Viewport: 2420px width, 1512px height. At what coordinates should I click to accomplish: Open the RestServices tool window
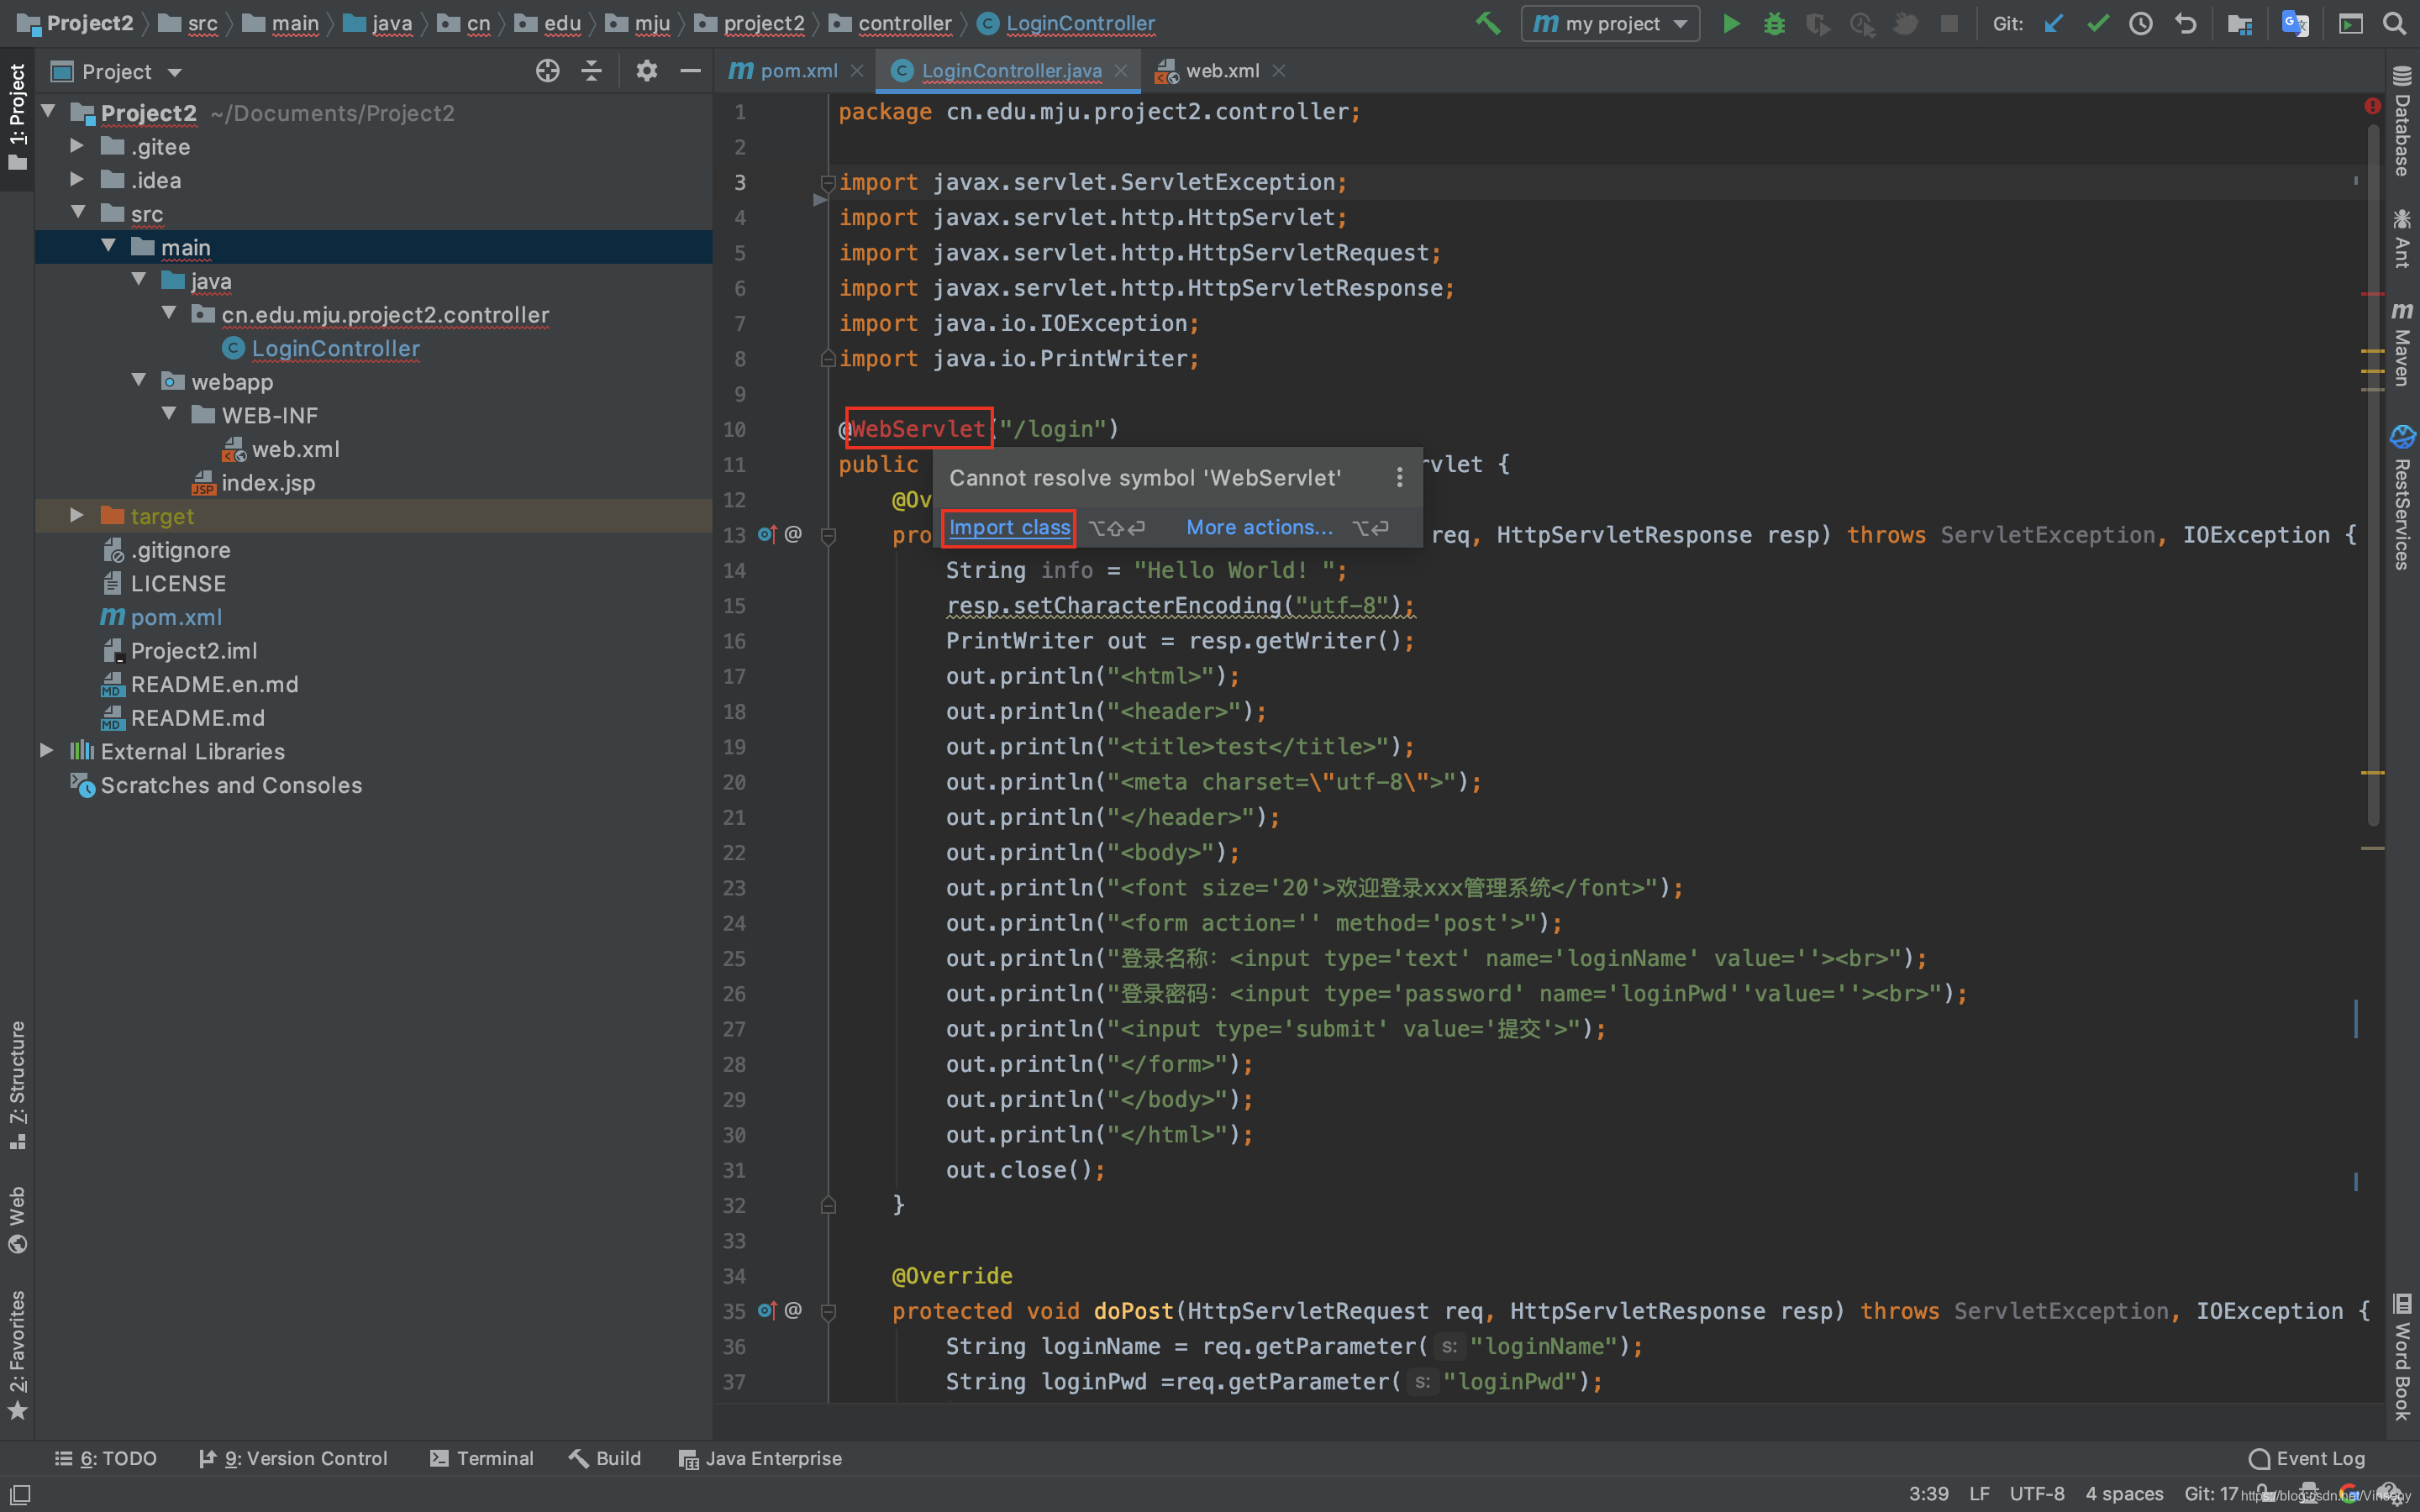pyautogui.click(x=2402, y=497)
